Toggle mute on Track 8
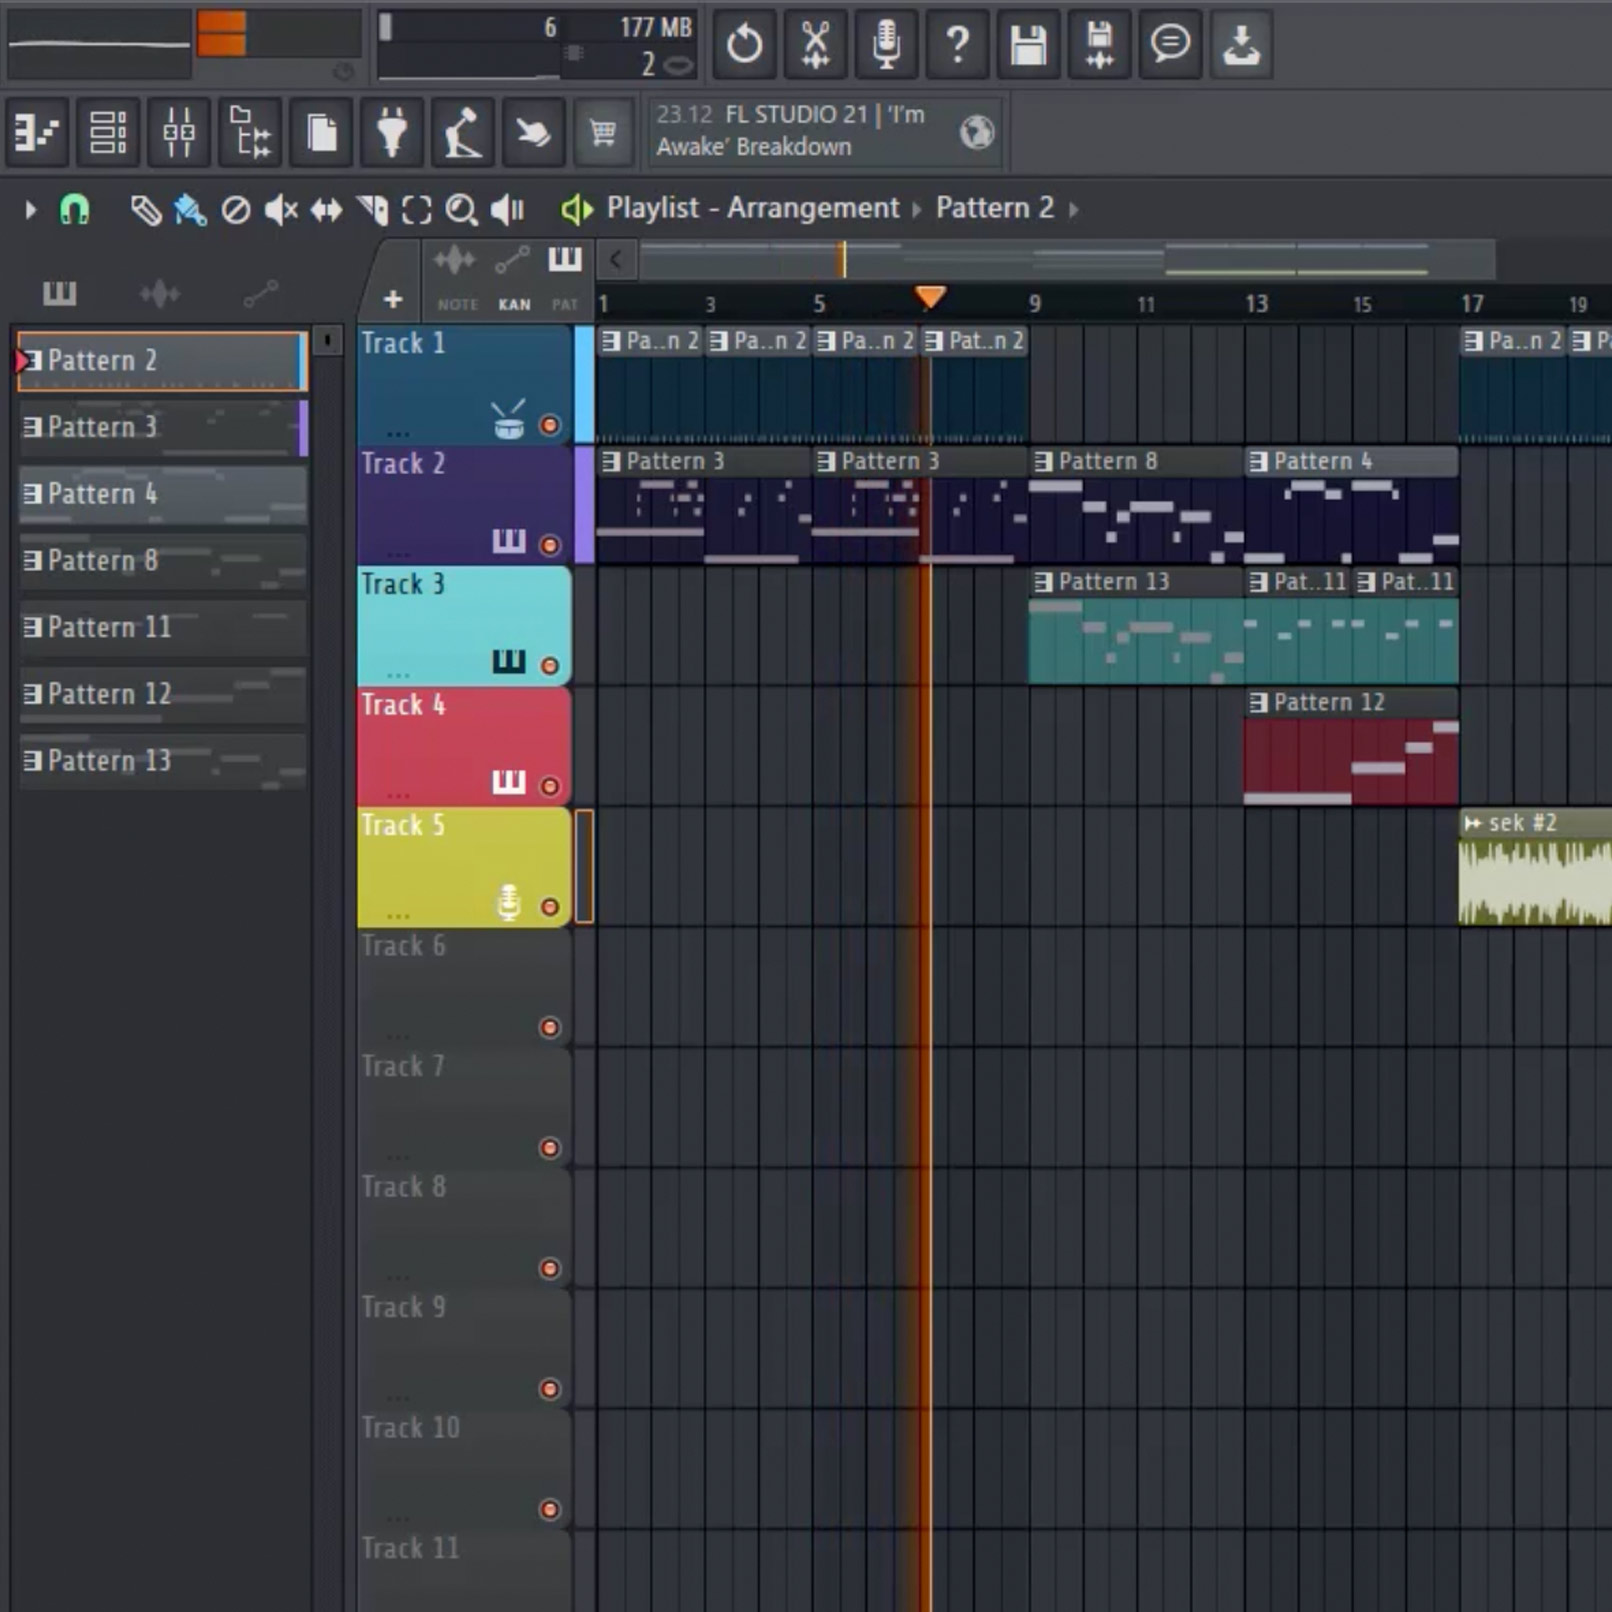 [x=549, y=1268]
